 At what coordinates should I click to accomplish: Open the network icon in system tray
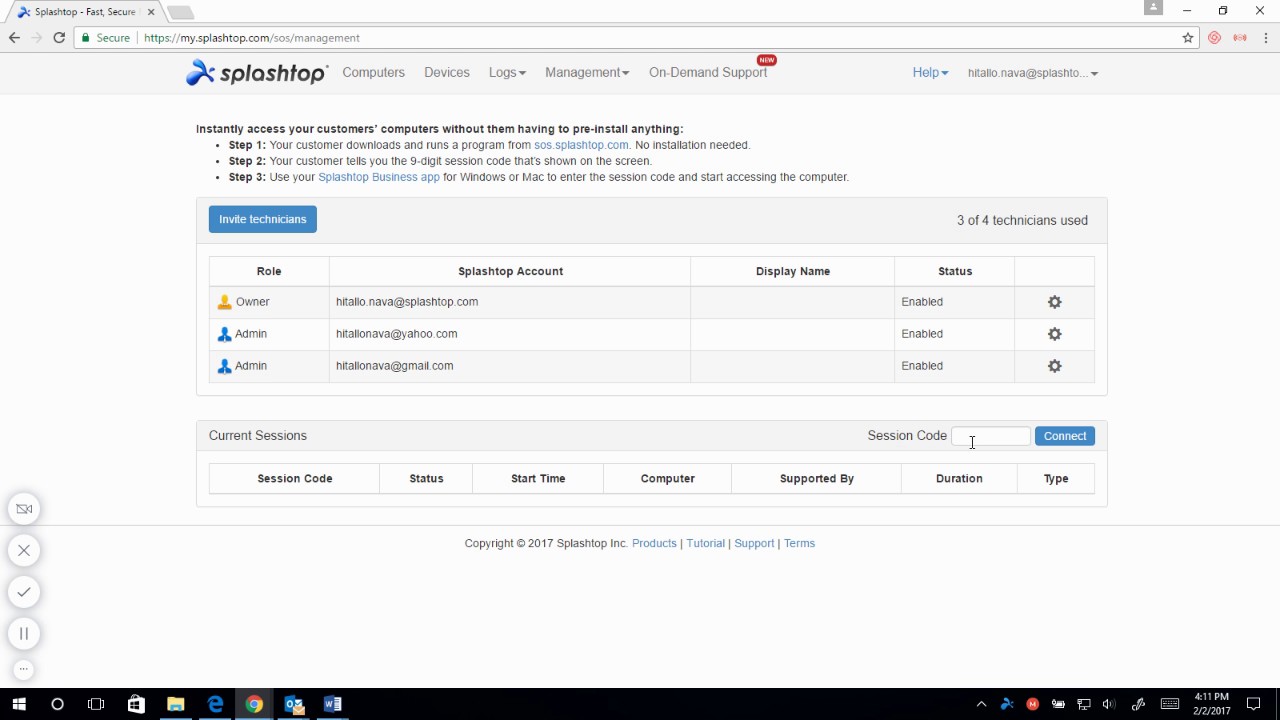[x=1084, y=704]
